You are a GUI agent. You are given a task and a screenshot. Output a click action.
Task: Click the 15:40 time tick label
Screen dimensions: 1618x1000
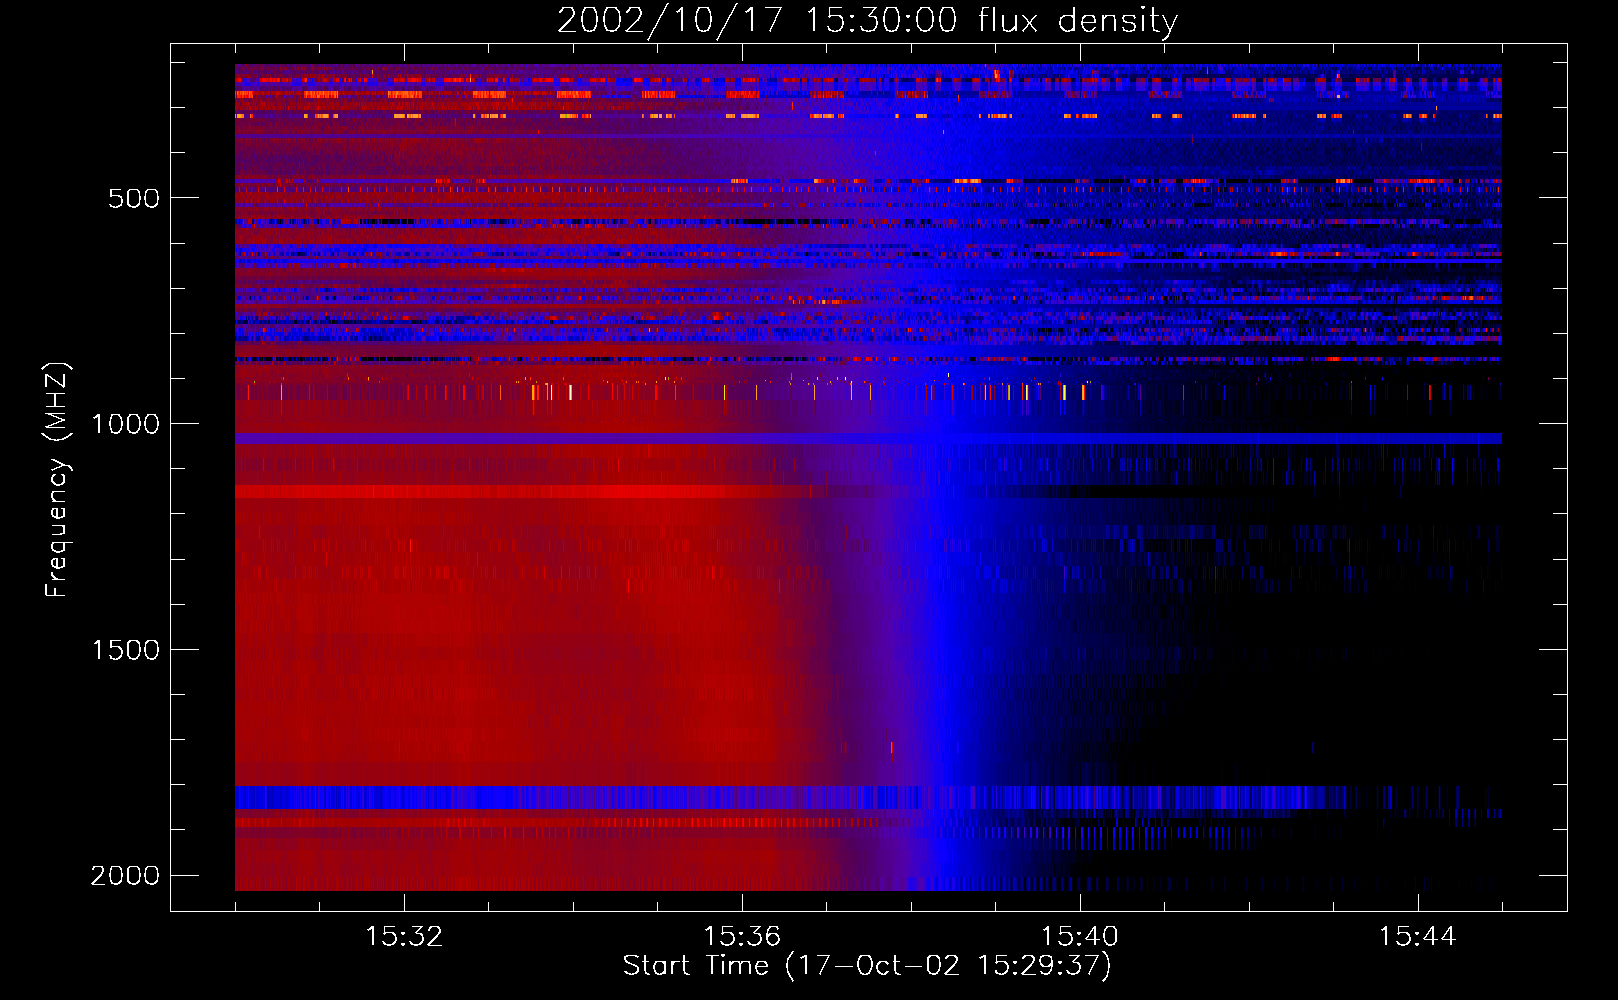[x=1080, y=937]
